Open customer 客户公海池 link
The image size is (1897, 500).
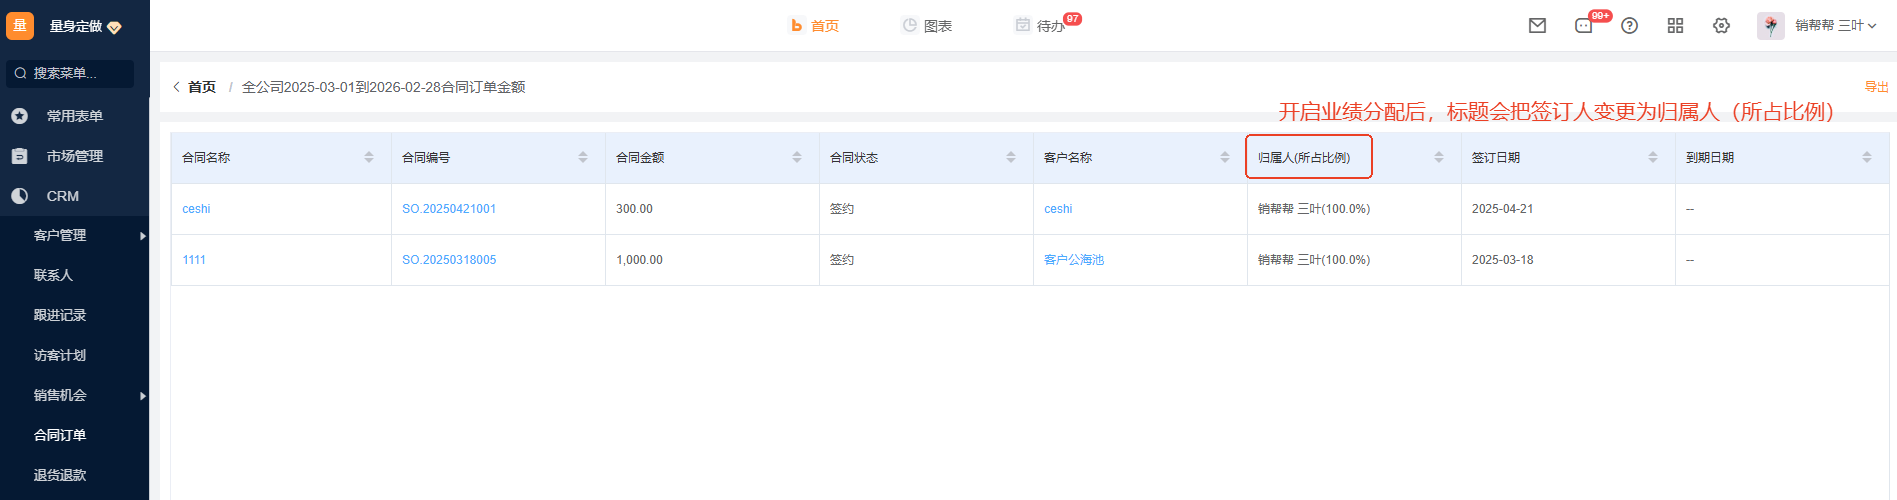click(x=1074, y=260)
